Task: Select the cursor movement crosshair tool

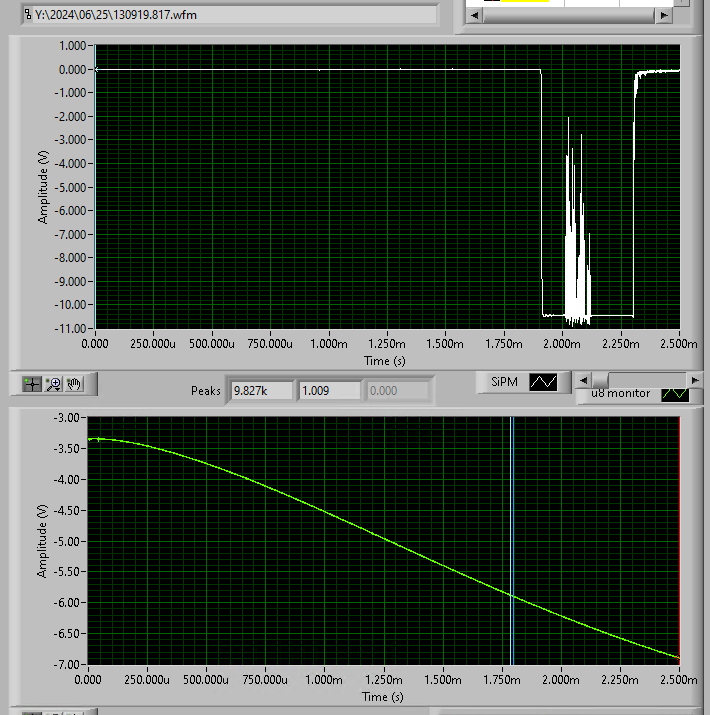Action: tap(32, 384)
